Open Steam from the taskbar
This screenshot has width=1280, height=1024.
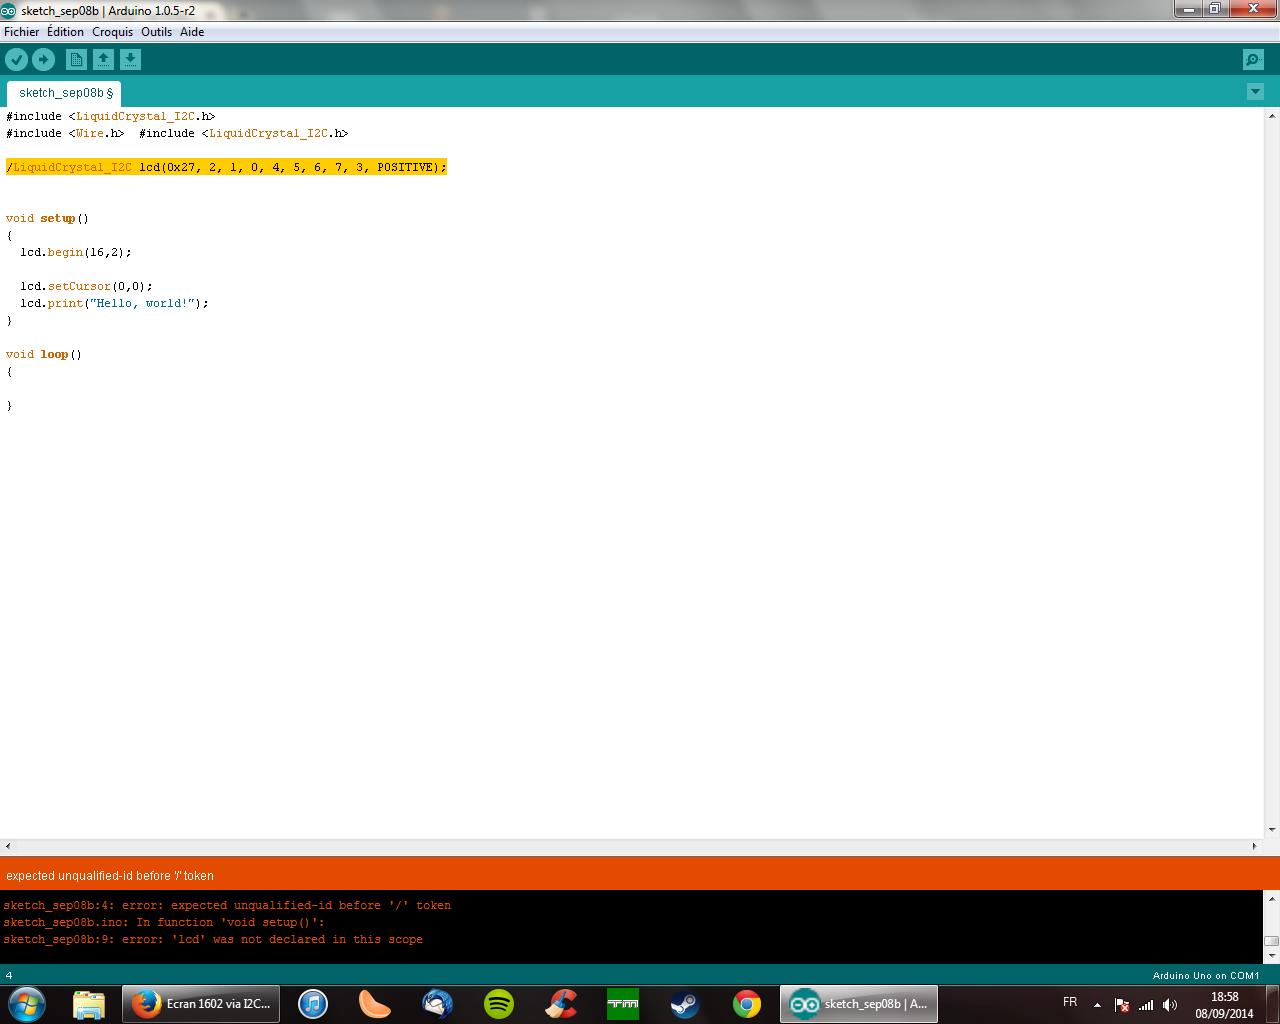pyautogui.click(x=684, y=1004)
